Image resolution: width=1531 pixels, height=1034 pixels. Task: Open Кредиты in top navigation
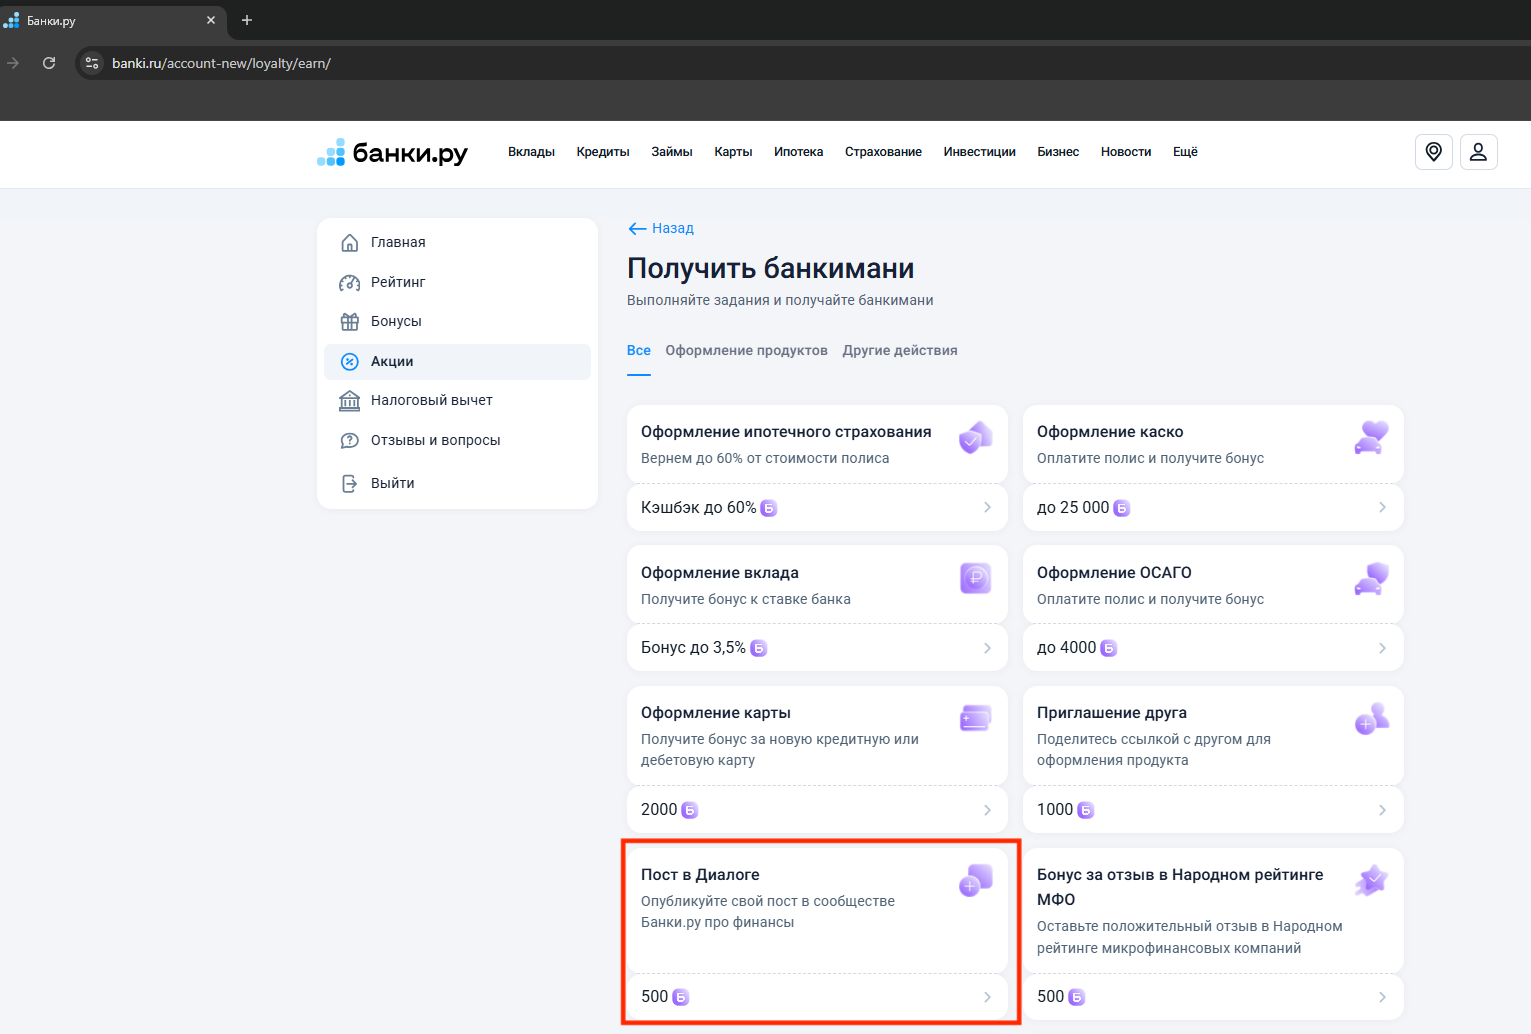click(603, 152)
